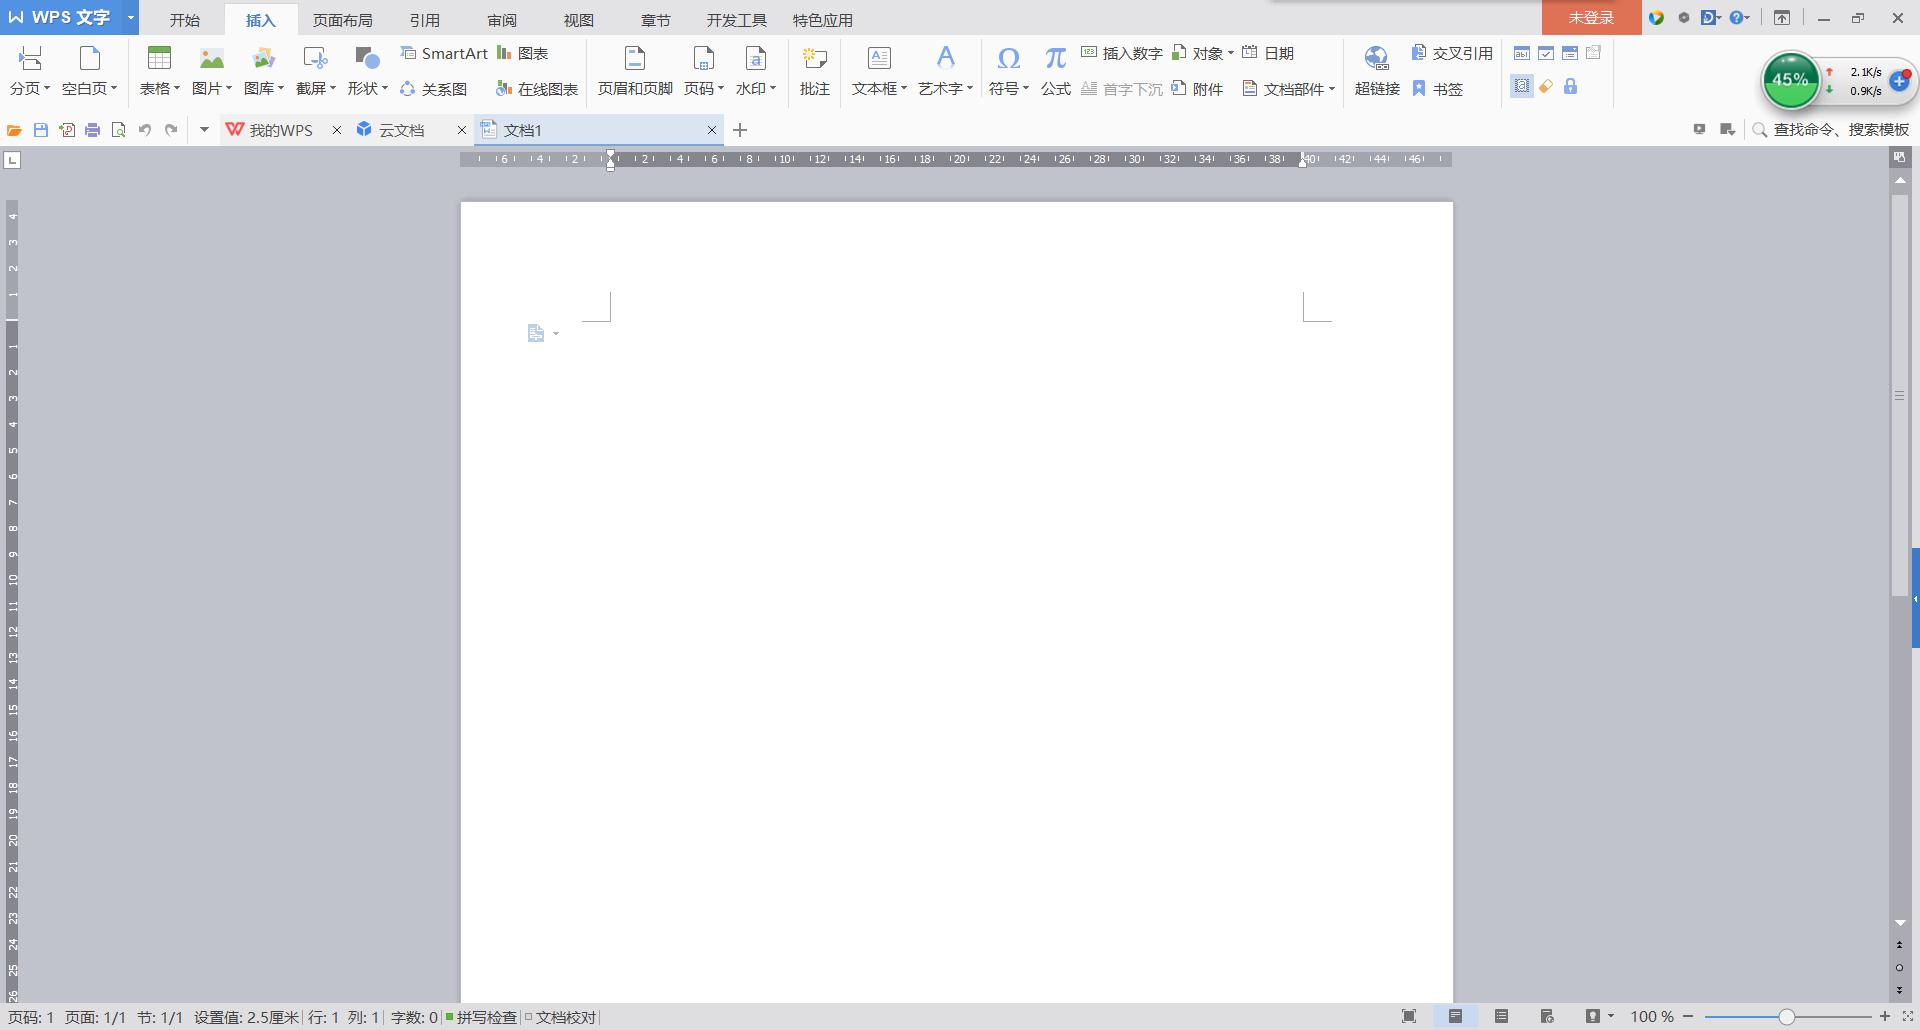Insert a blank page with 空白页
This screenshot has height=1030, width=1920.
pos(90,58)
